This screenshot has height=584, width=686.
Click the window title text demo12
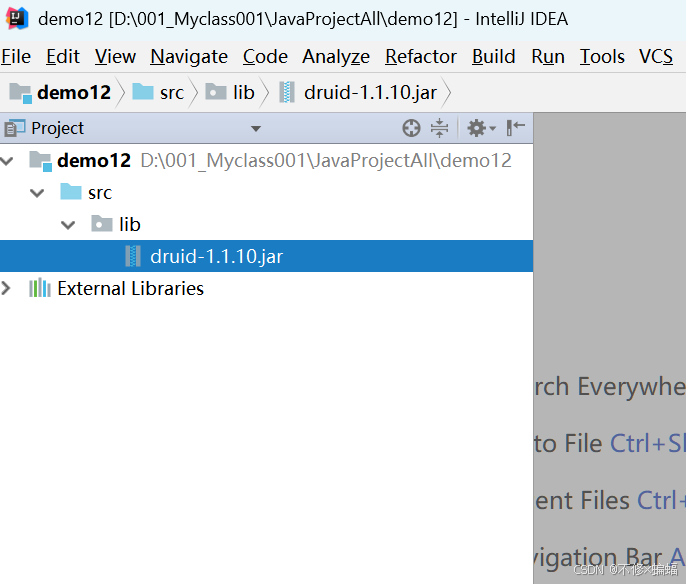tap(70, 19)
